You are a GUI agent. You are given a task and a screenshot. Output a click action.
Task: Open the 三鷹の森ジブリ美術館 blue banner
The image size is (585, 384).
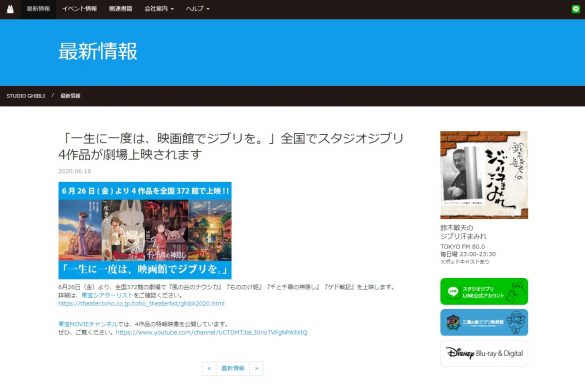[484, 322]
